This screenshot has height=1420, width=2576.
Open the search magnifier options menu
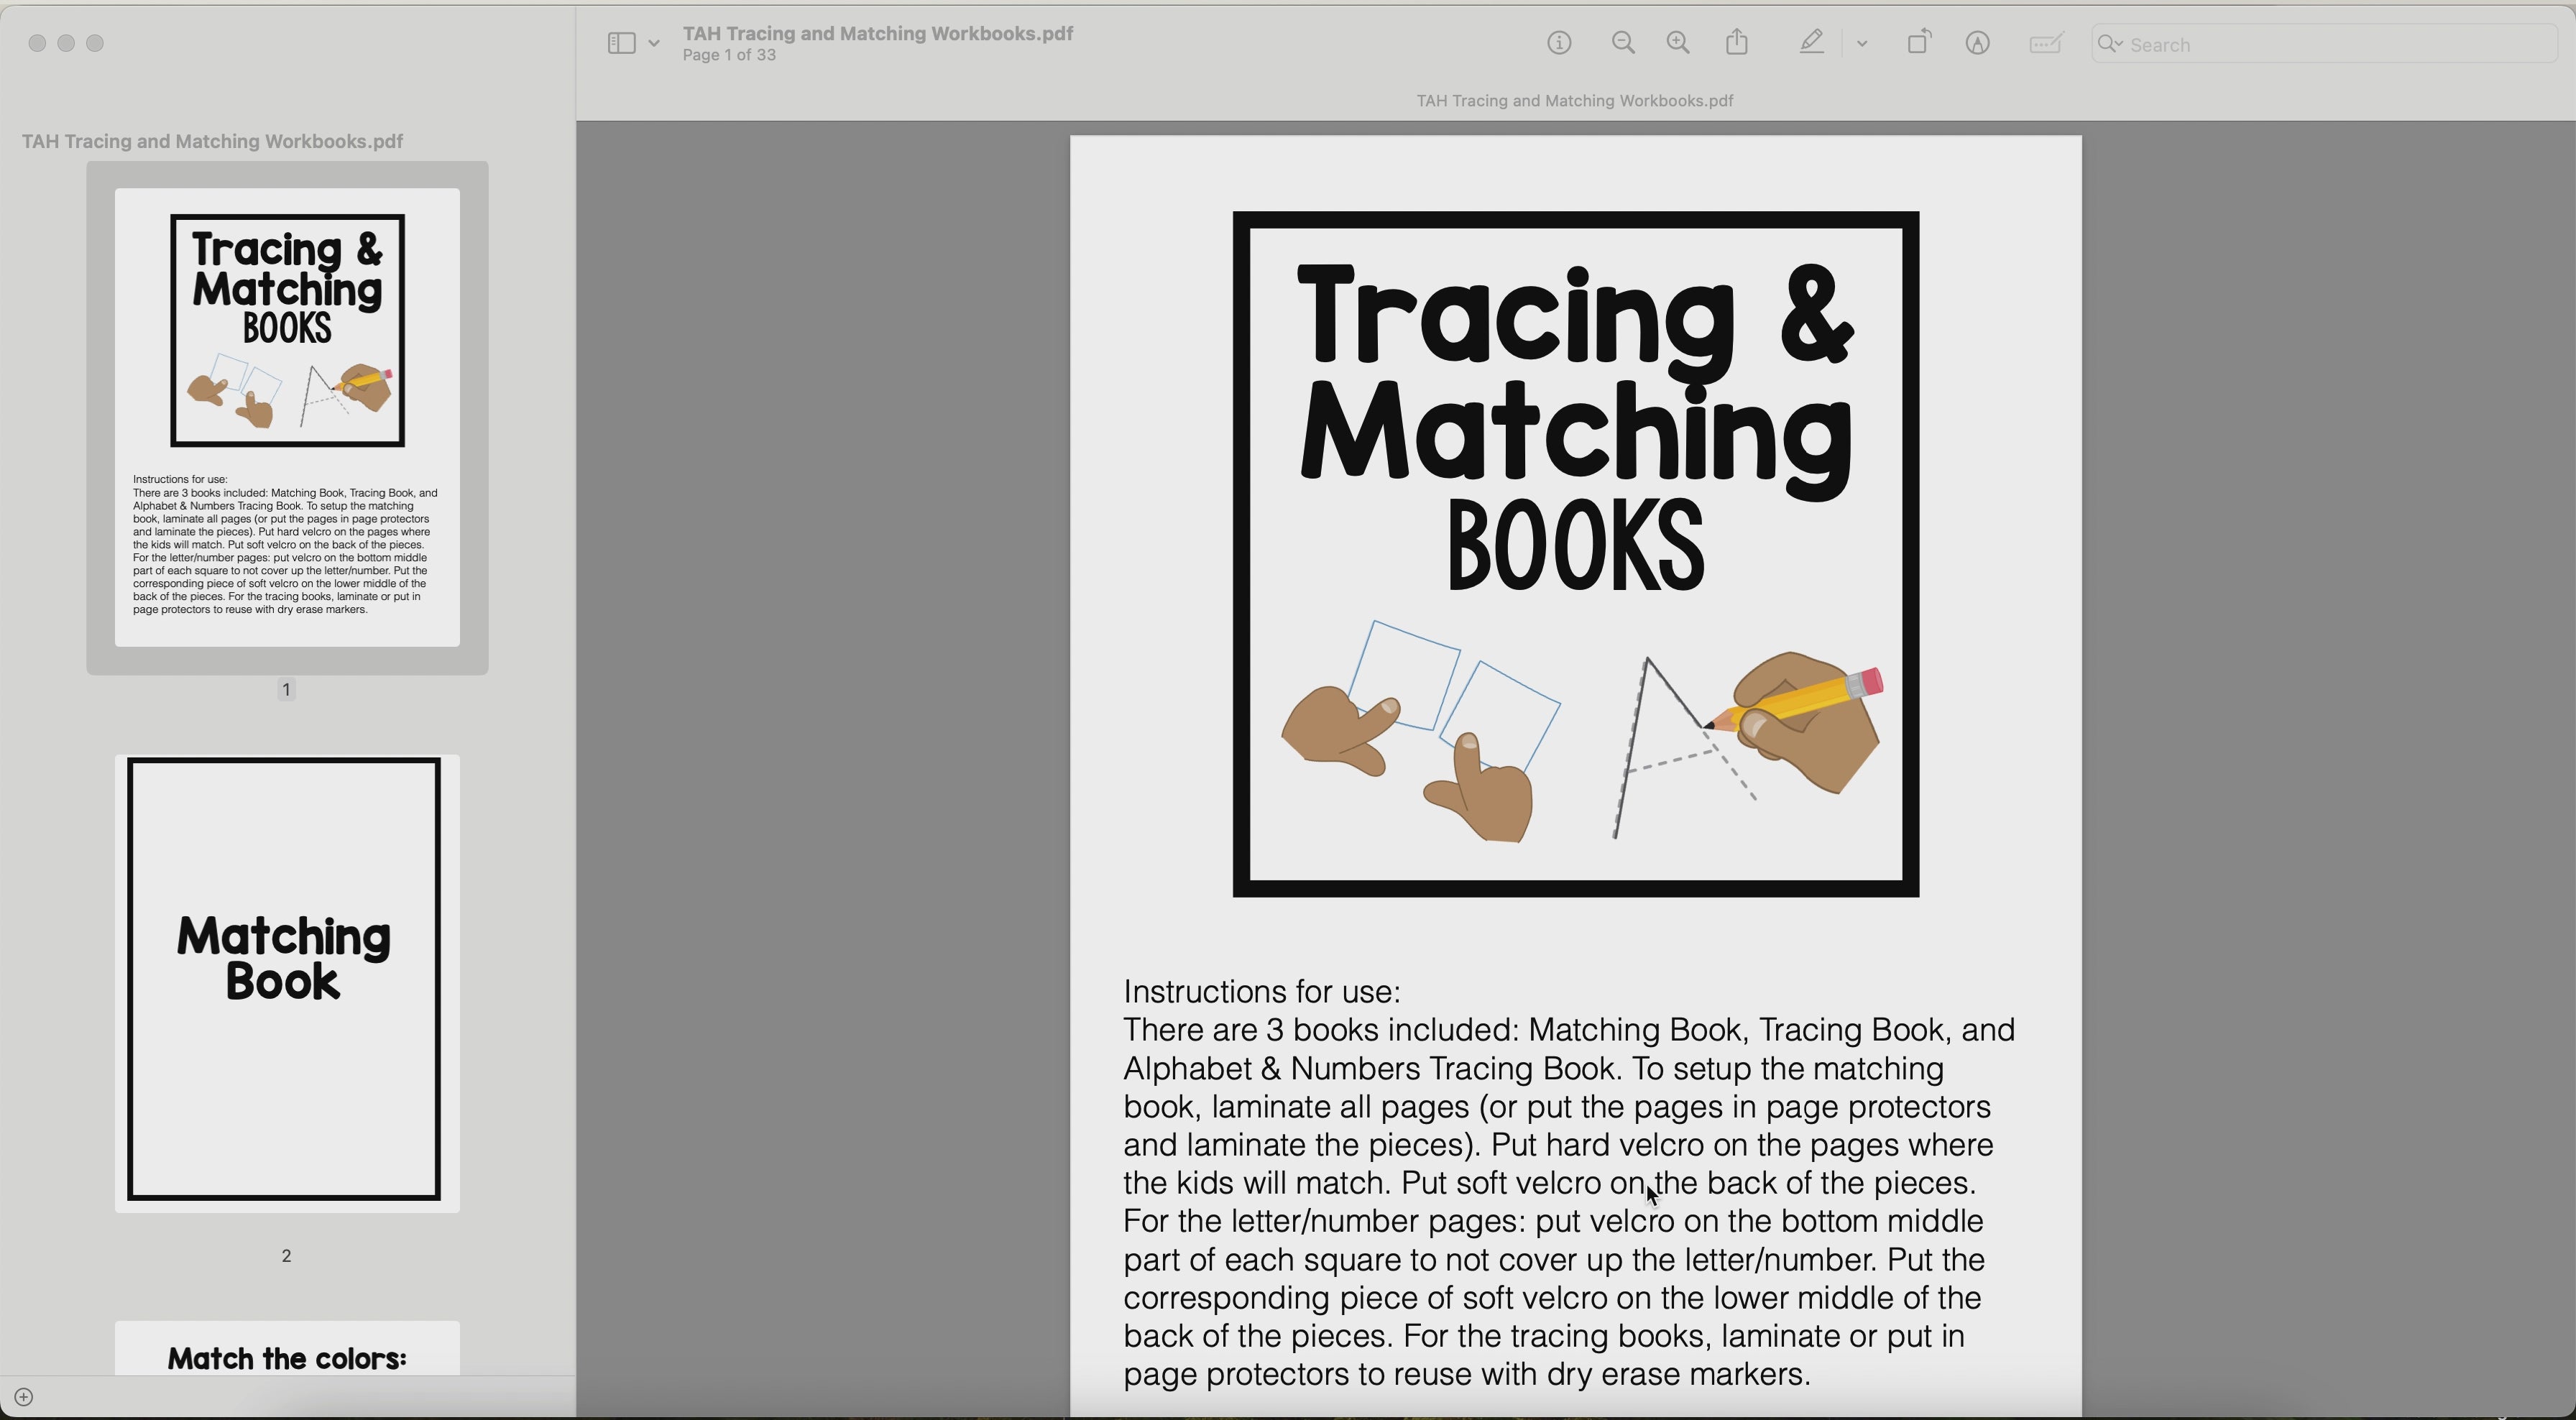point(2110,44)
